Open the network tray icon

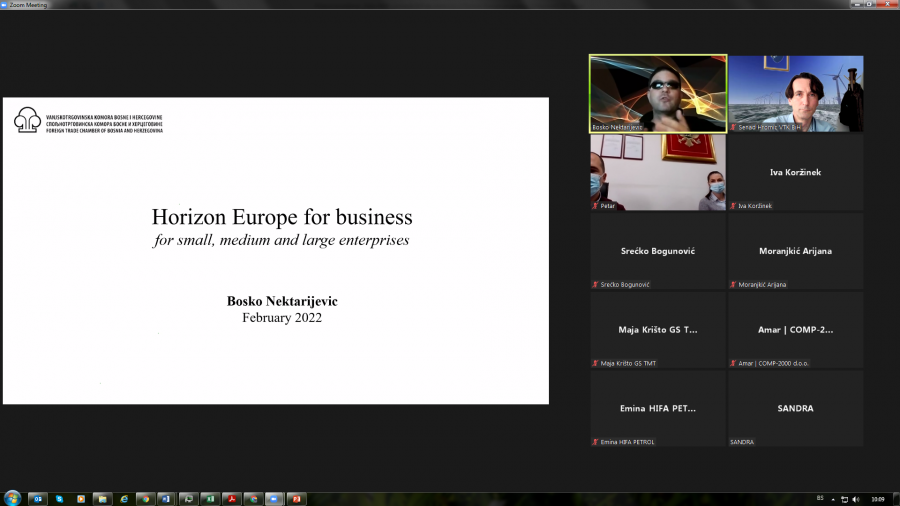coord(844,499)
